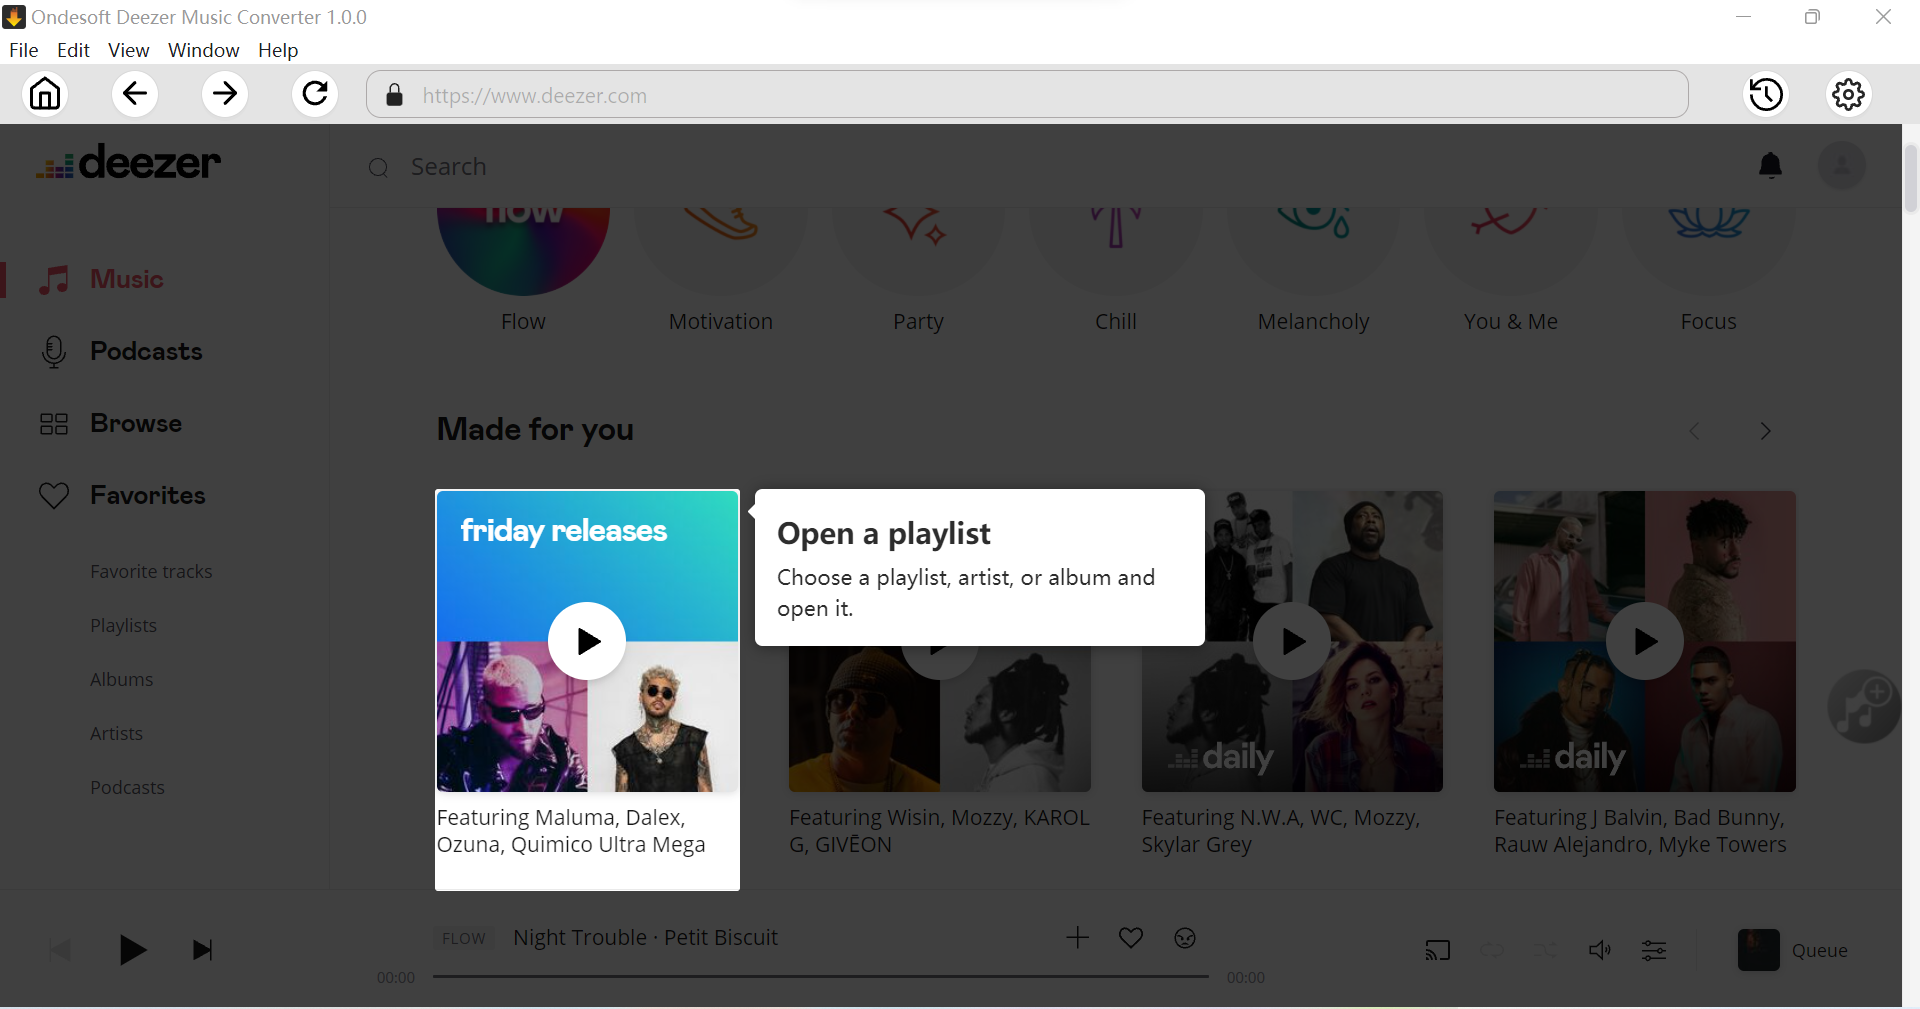Show next Made for you items
Image resolution: width=1920 pixels, height=1009 pixels.
1766,431
